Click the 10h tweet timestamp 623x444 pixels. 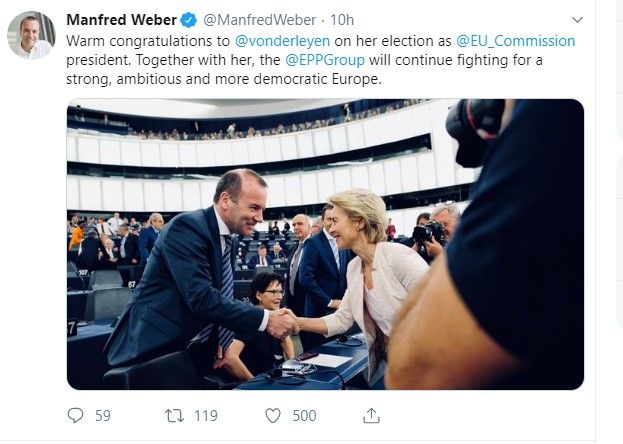[x=342, y=20]
